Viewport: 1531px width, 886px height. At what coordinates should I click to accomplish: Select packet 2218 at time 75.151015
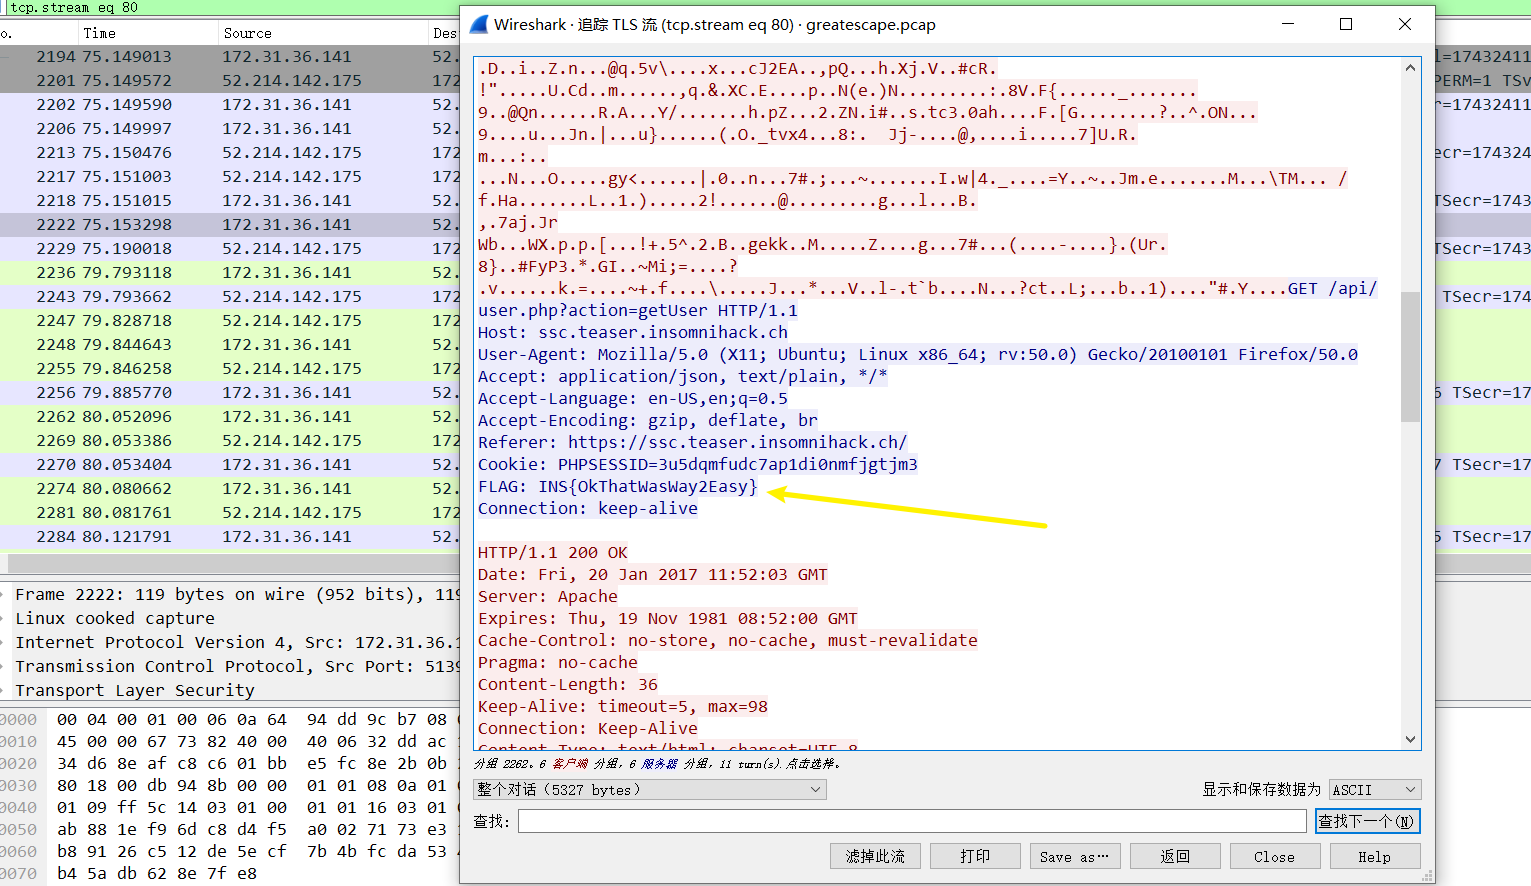(230, 200)
